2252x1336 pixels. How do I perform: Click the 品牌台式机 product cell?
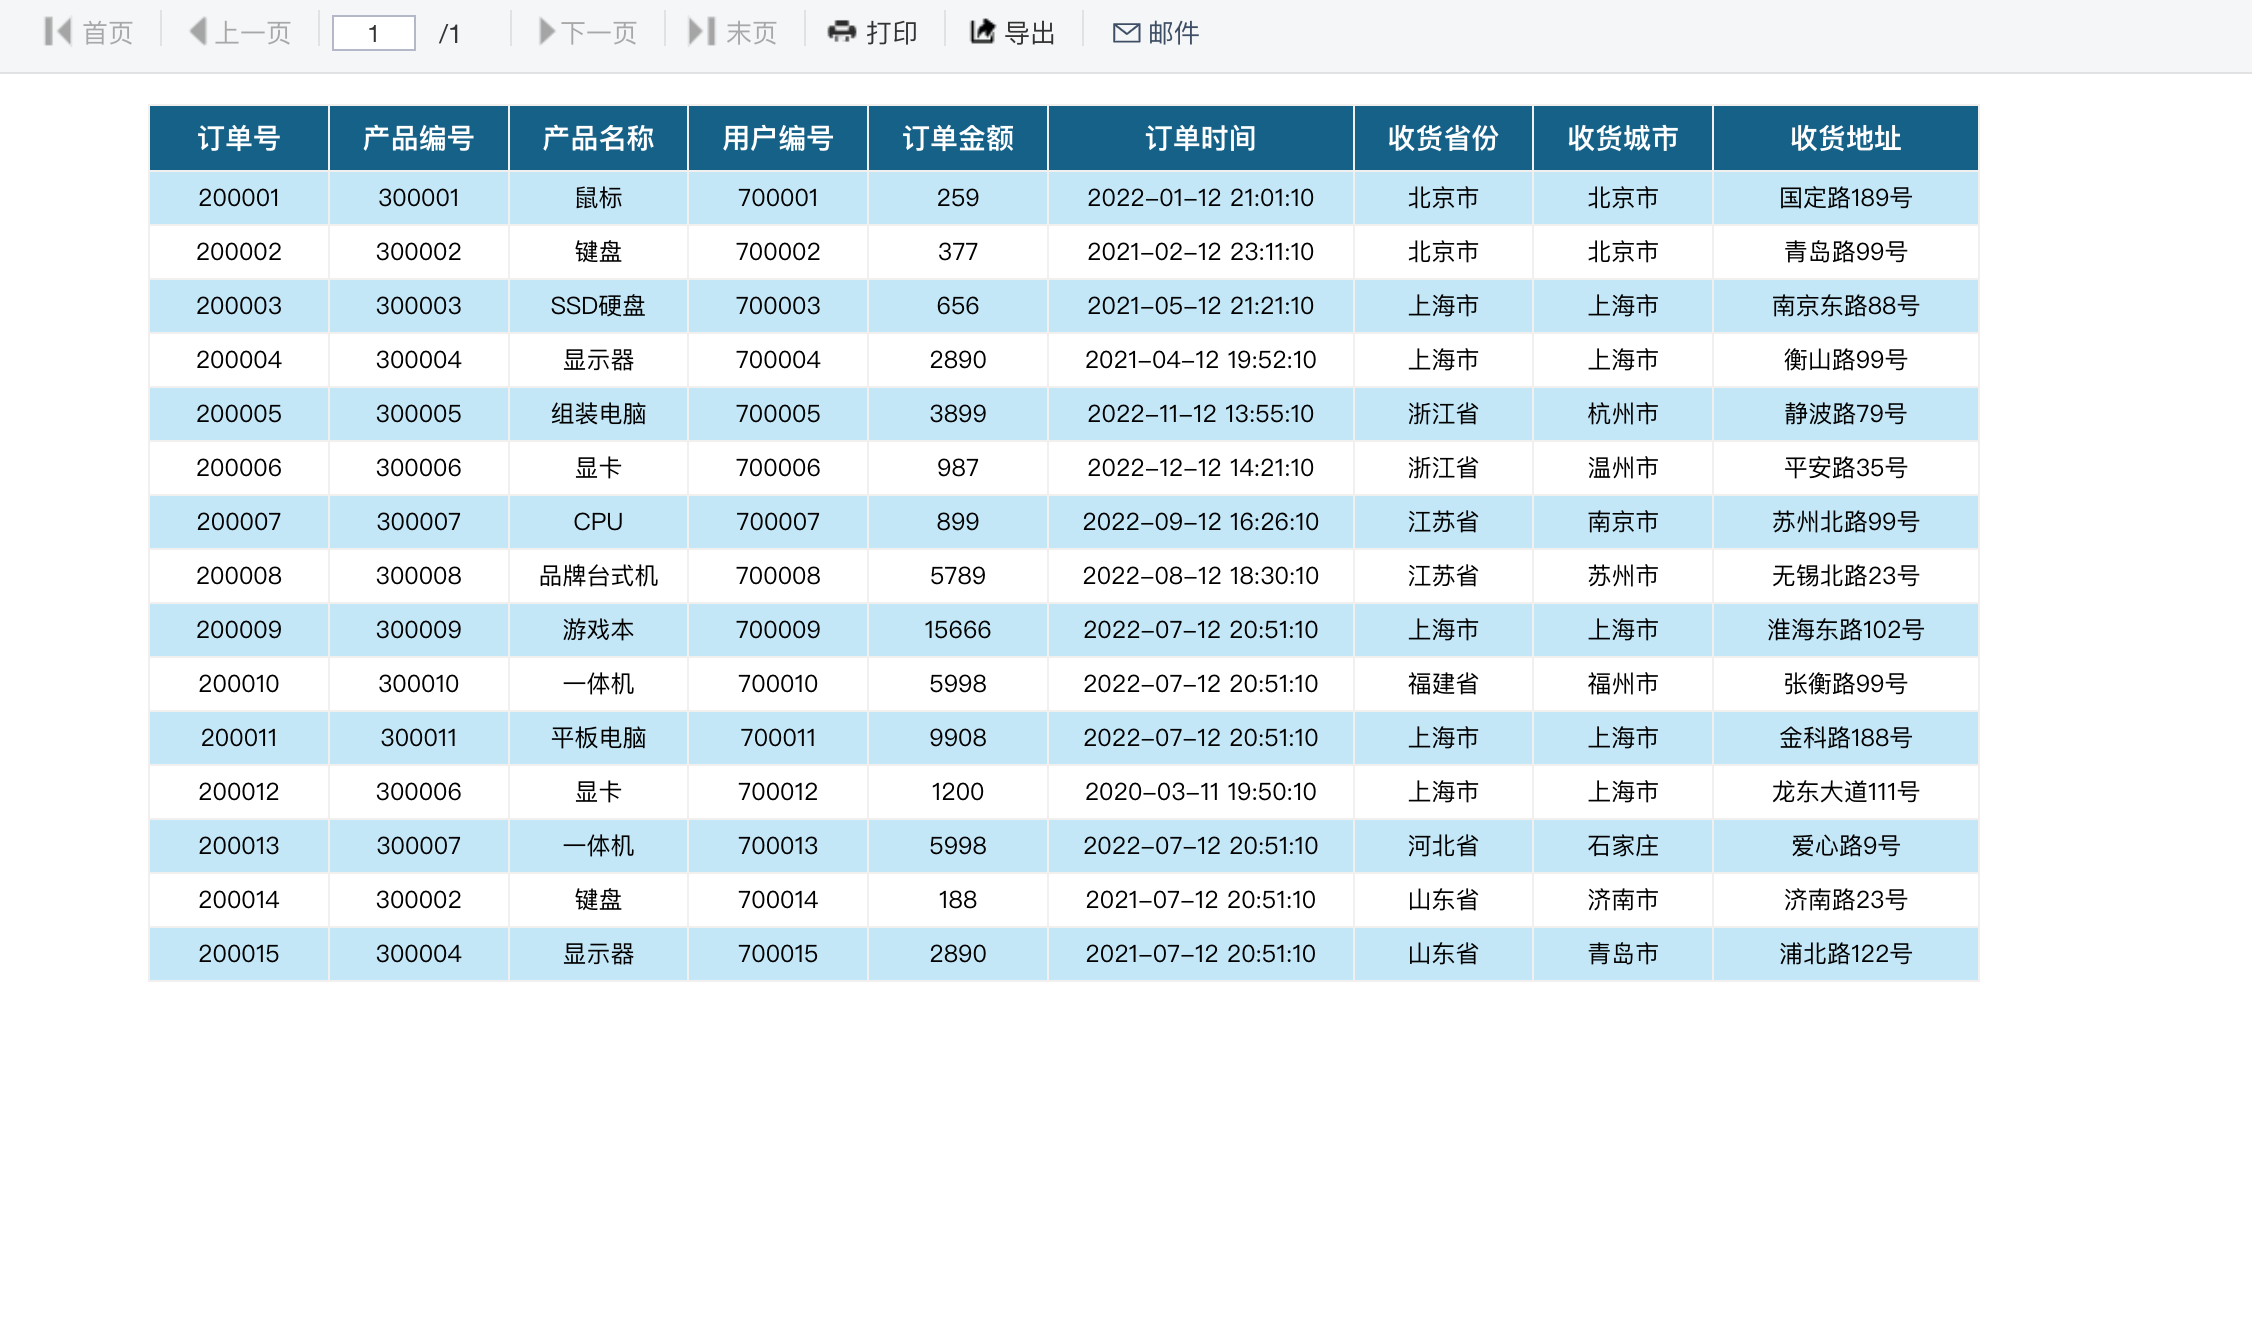[x=598, y=576]
